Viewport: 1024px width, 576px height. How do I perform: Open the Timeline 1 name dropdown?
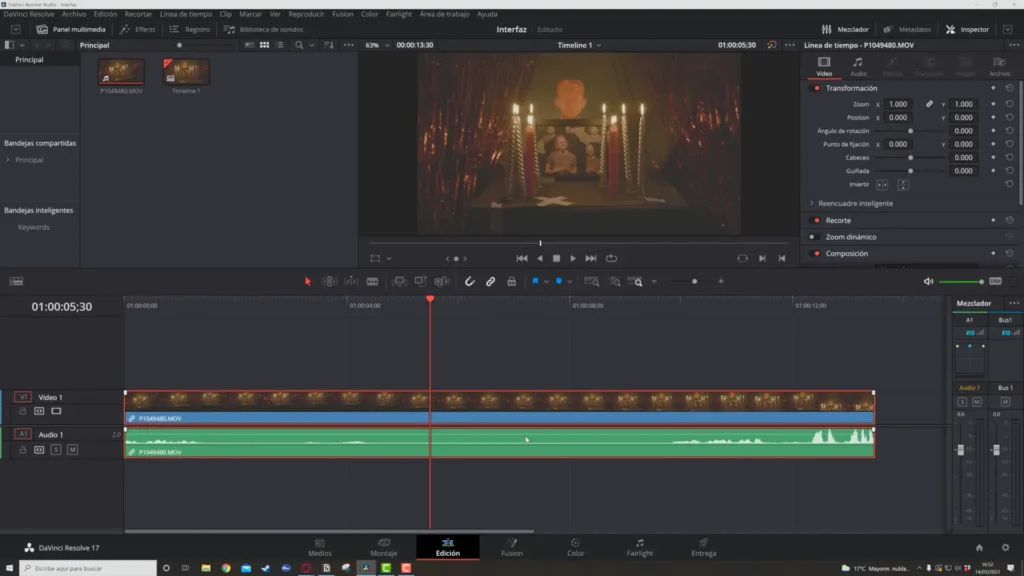579,45
